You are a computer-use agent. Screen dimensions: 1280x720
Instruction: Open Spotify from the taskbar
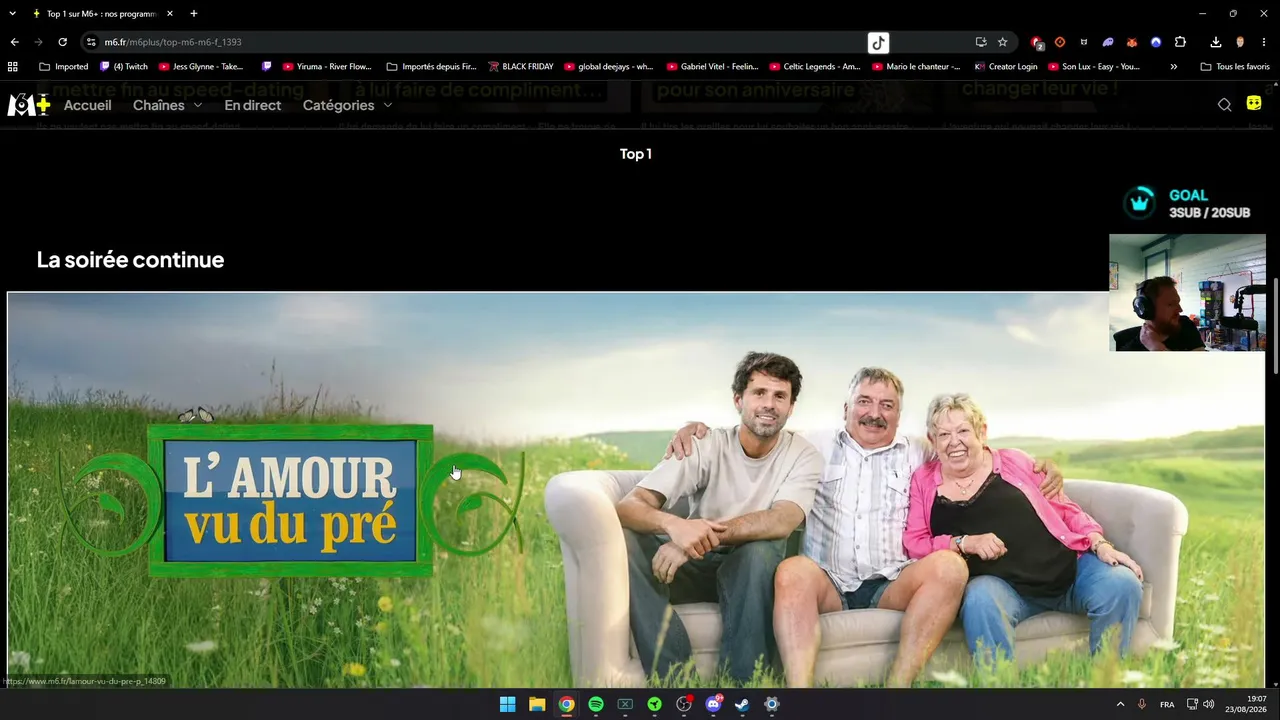tap(596, 704)
